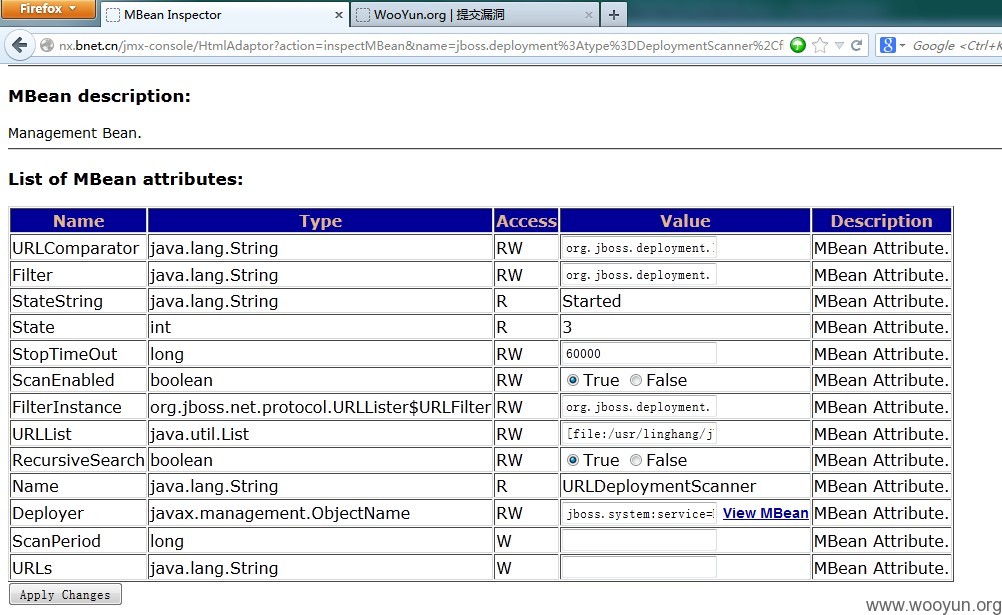Open the View MBean link for Deployer
Viewport: 1002px width, 615px height.
coord(766,513)
